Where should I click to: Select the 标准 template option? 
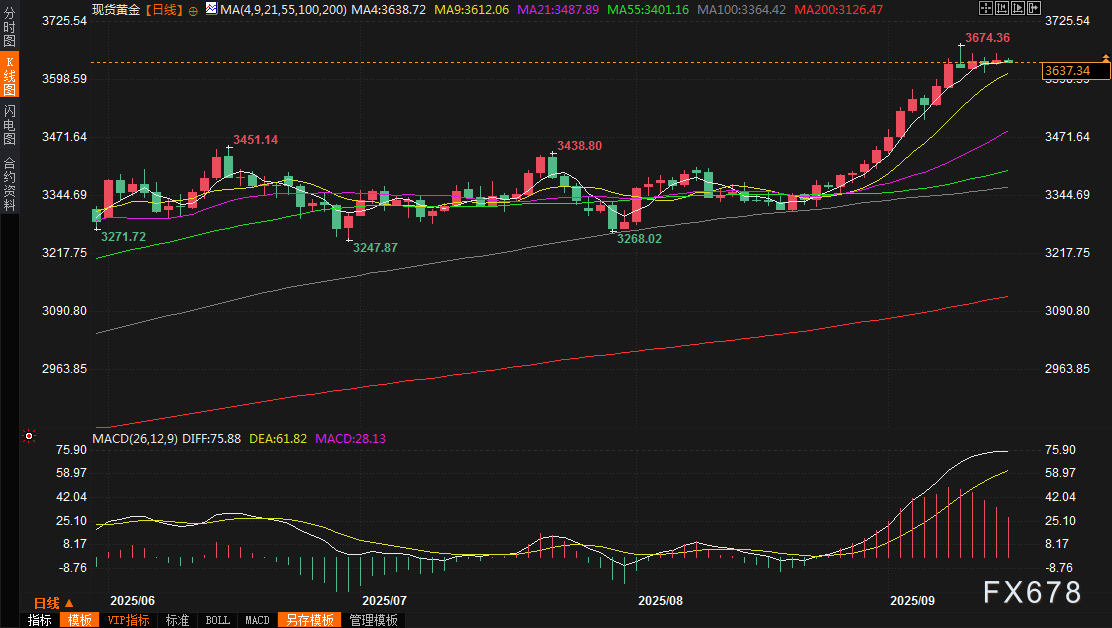(178, 620)
